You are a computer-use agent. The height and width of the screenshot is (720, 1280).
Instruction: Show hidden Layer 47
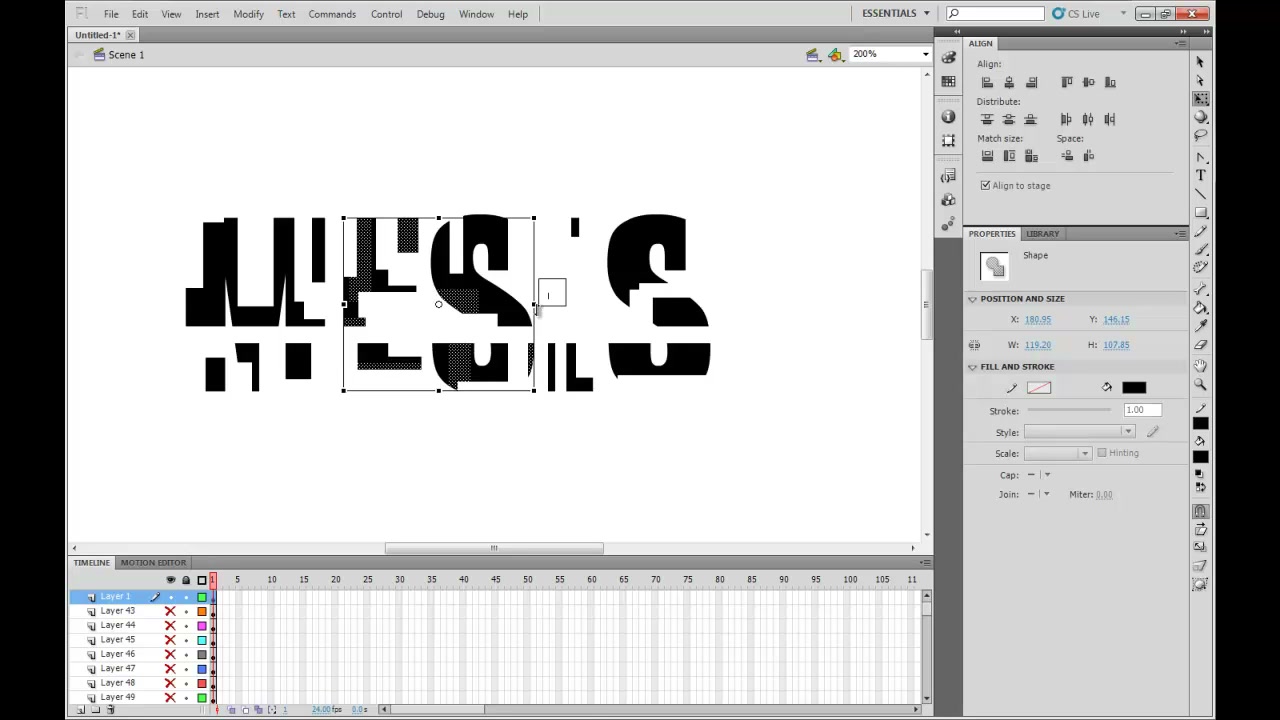point(170,669)
